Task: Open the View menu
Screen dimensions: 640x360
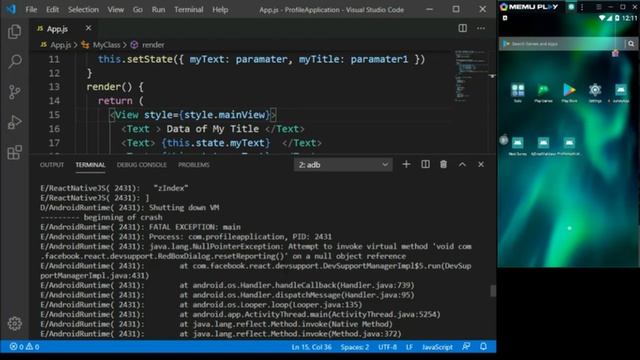Action: pyautogui.click(x=116, y=9)
